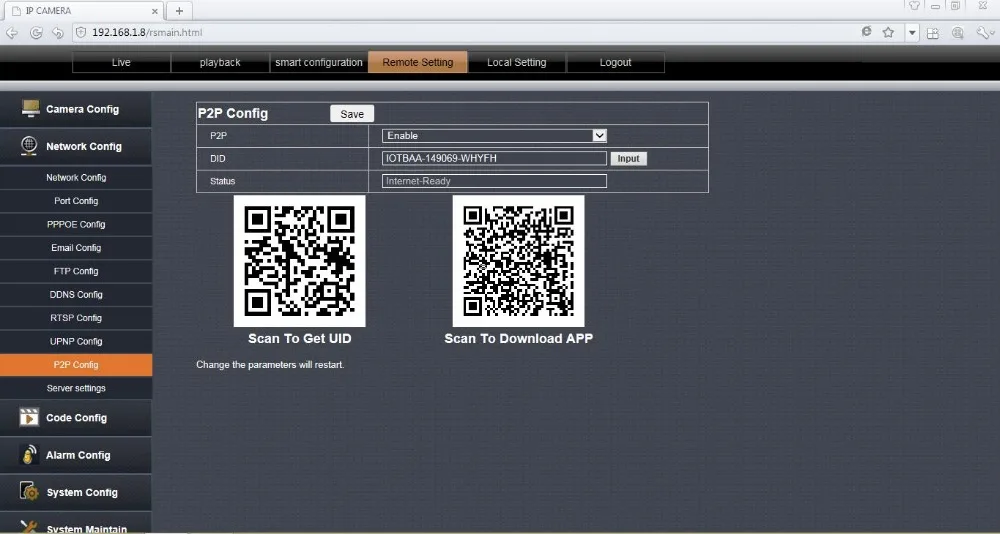Image resolution: width=1000 pixels, height=534 pixels.
Task: Close the IP CAMERA browser tab
Action: click(155, 11)
